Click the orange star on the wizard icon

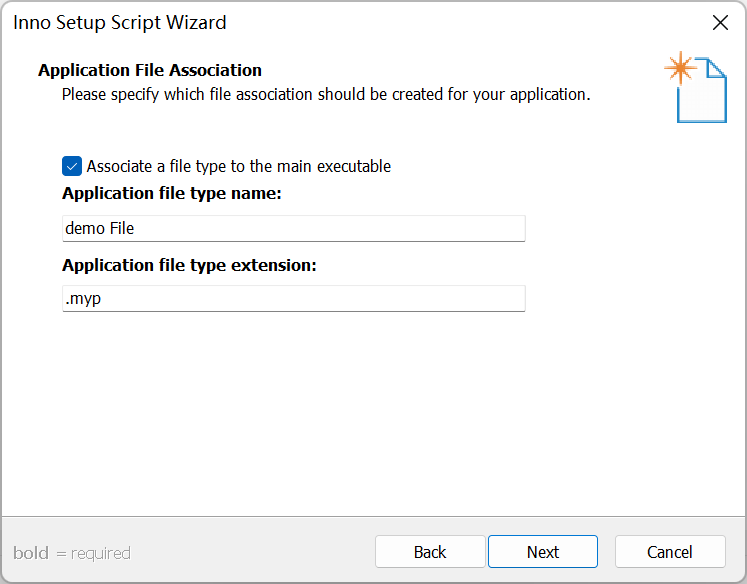click(x=681, y=68)
